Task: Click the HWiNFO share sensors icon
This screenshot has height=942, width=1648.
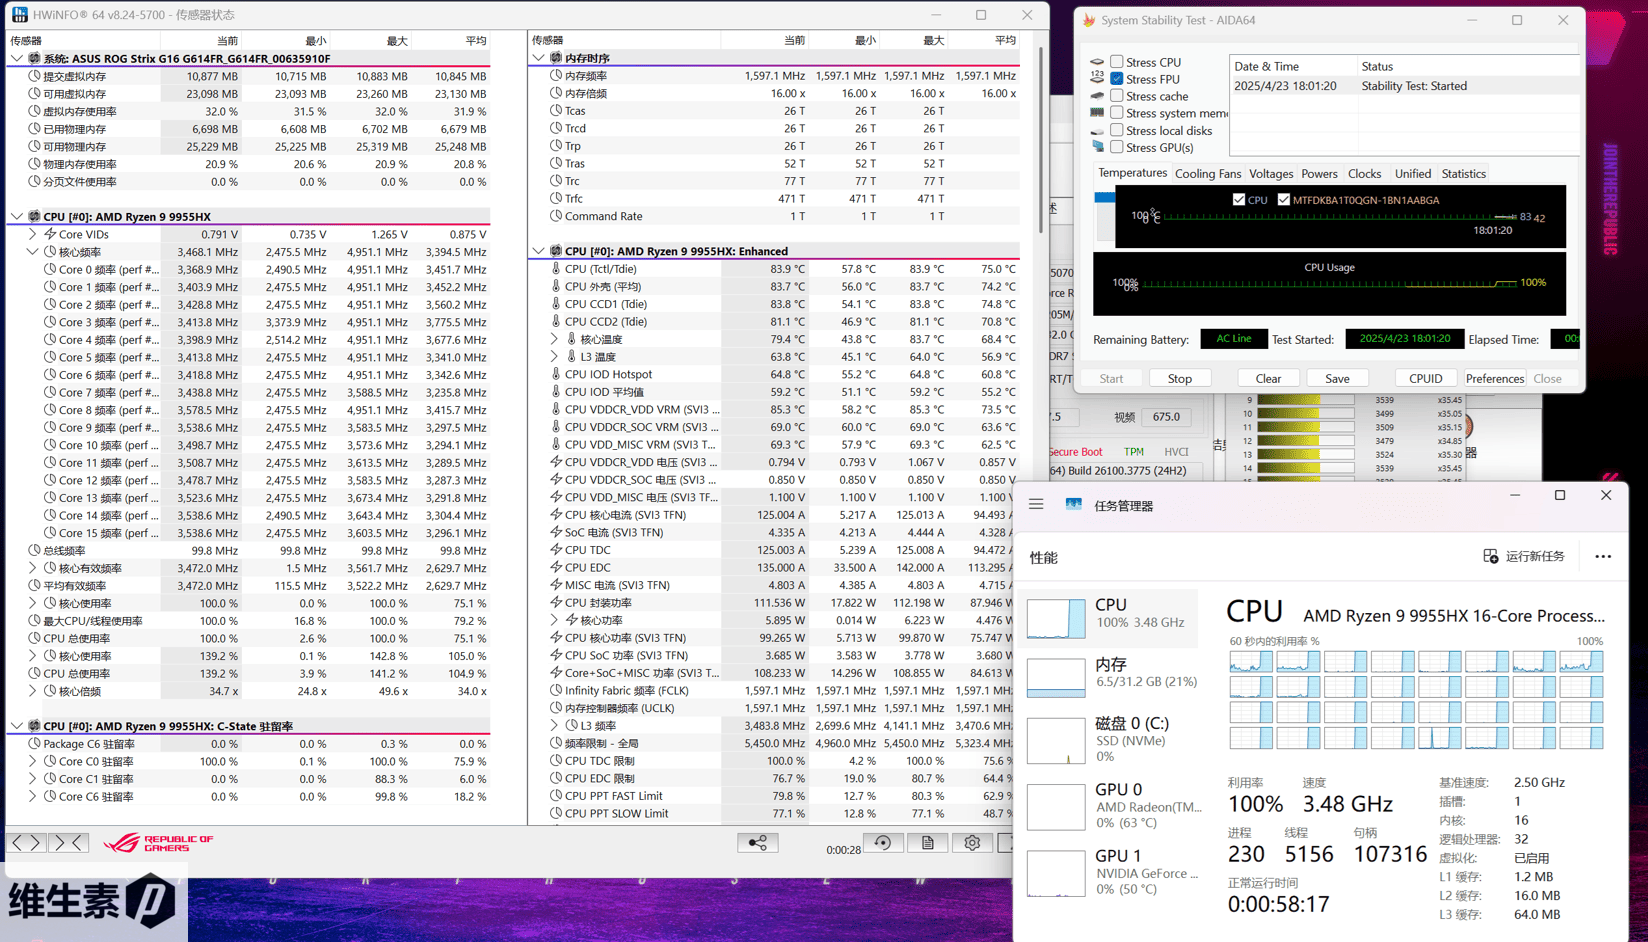Action: click(x=757, y=843)
